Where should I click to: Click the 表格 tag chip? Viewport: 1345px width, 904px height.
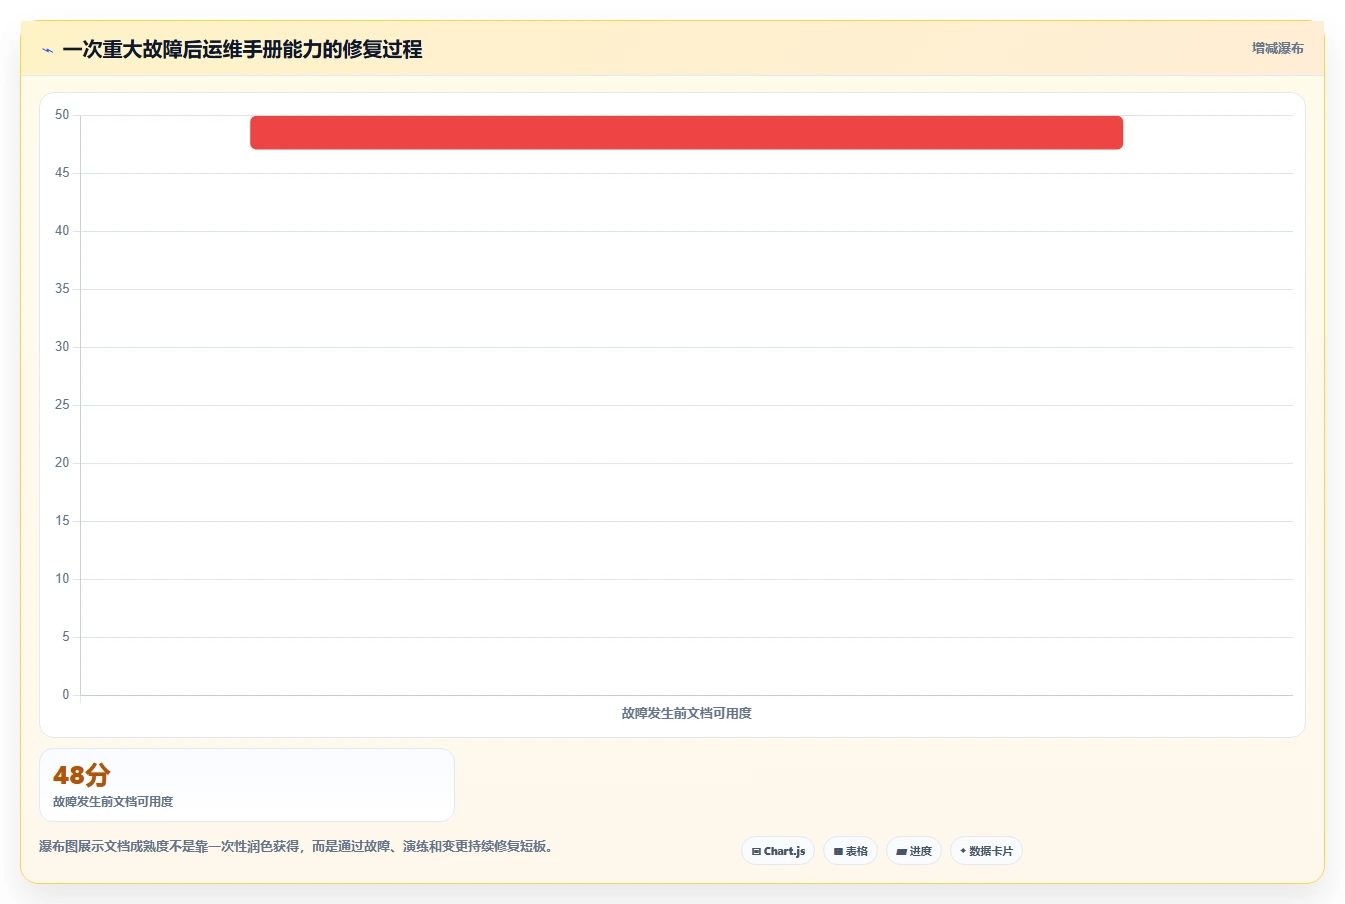pyautogui.click(x=850, y=851)
